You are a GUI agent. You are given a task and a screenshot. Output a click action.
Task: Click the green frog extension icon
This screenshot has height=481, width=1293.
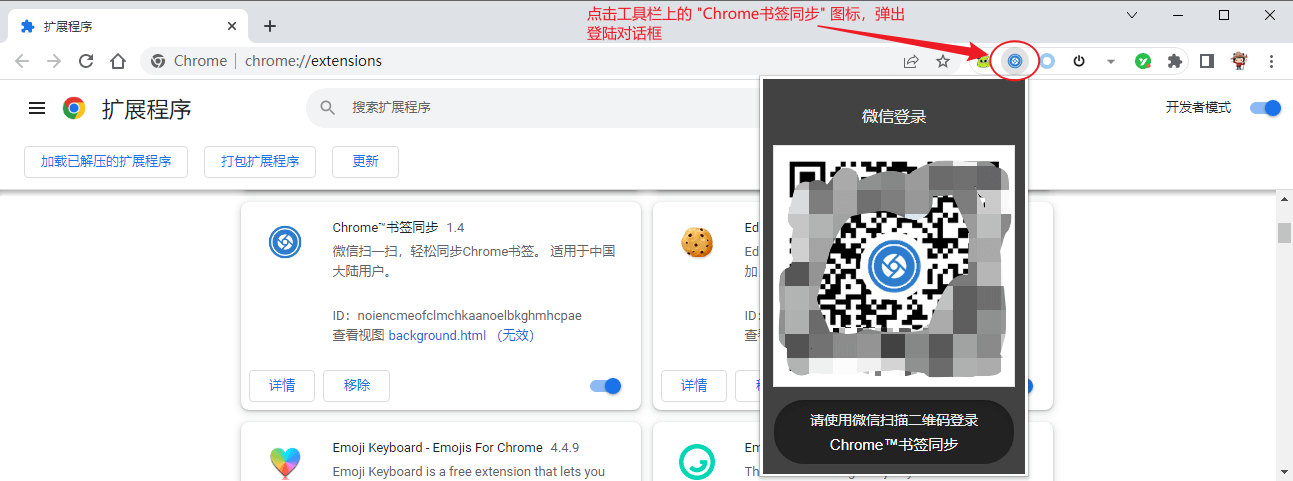point(984,61)
